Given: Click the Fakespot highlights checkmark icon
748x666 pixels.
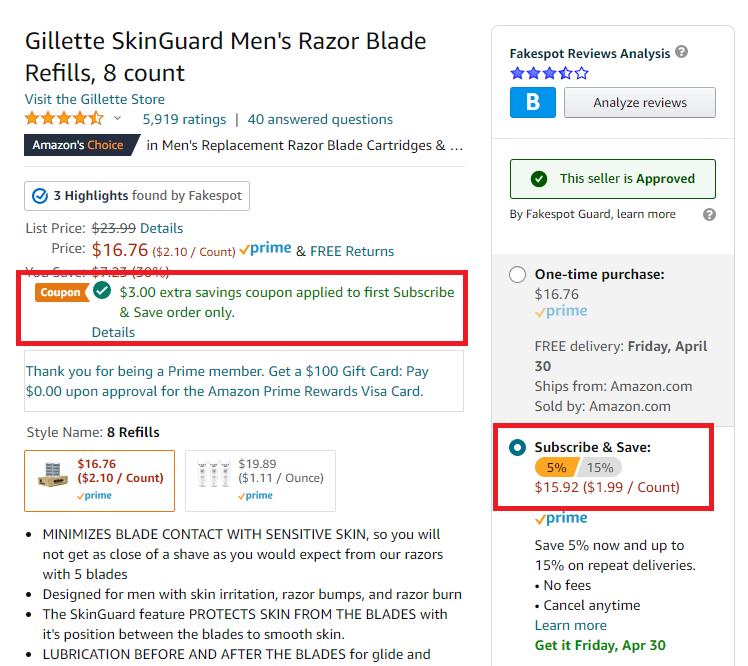Looking at the screenshot, I should click(40, 196).
